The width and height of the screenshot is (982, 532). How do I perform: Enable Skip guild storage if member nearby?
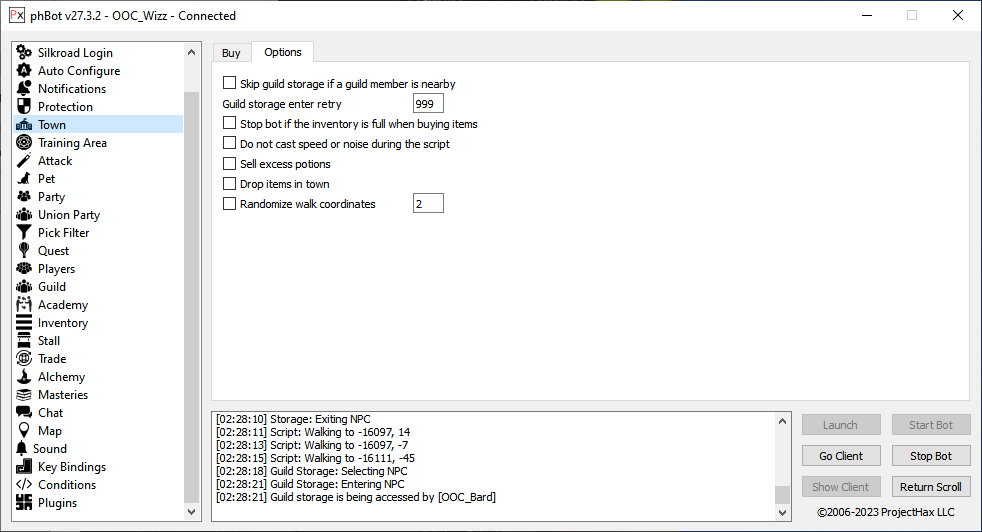[230, 84]
